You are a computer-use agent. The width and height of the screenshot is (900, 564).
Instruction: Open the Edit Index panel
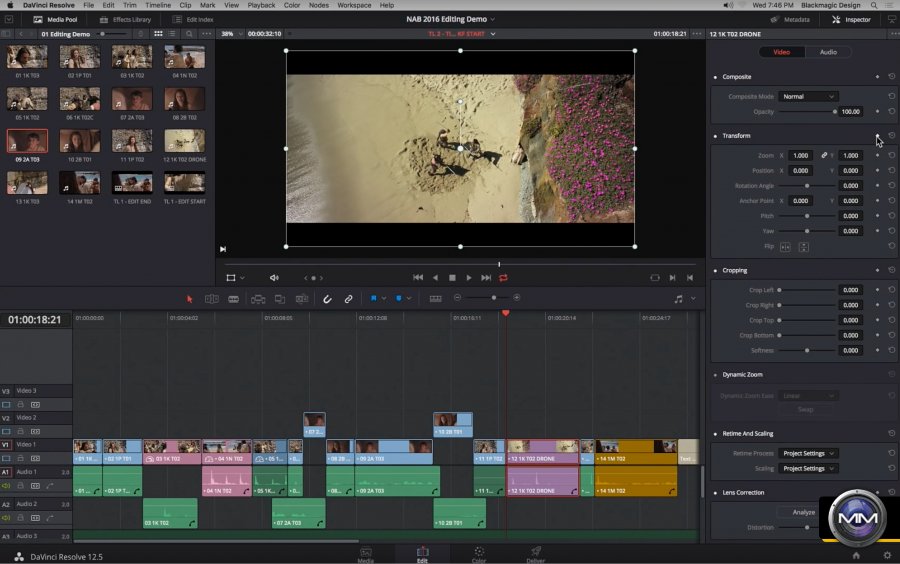(193, 20)
